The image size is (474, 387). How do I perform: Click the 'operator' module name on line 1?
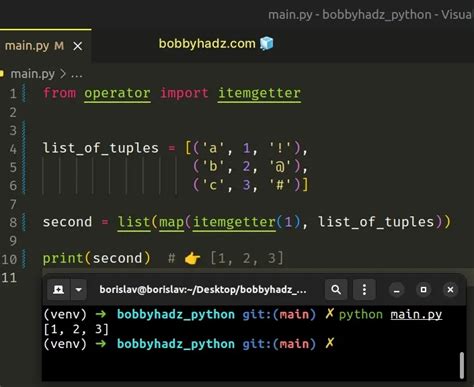[x=117, y=93]
